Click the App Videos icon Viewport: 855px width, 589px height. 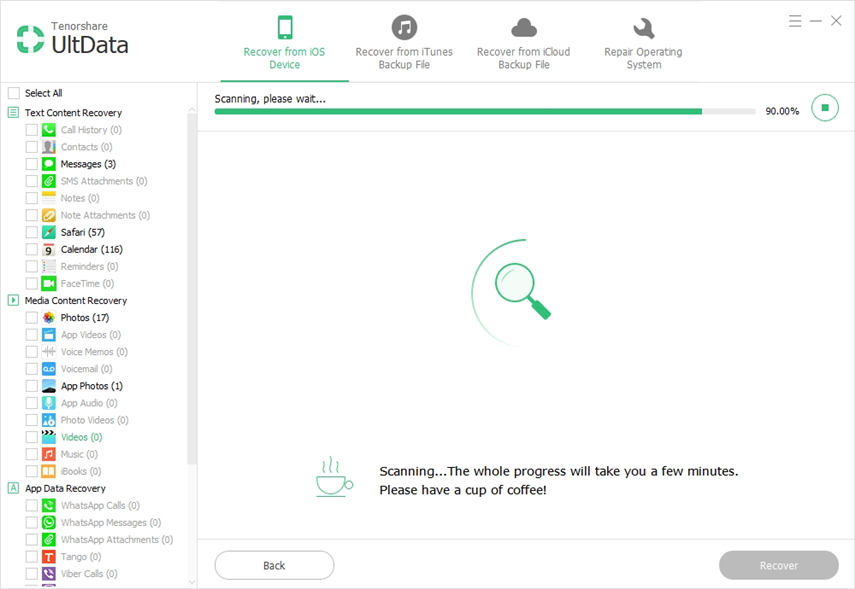coord(49,334)
